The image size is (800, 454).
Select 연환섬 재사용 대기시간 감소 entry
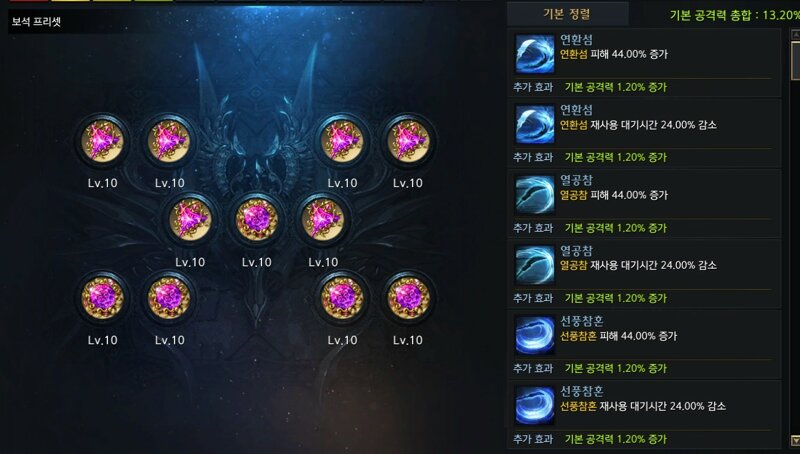[x=644, y=134]
